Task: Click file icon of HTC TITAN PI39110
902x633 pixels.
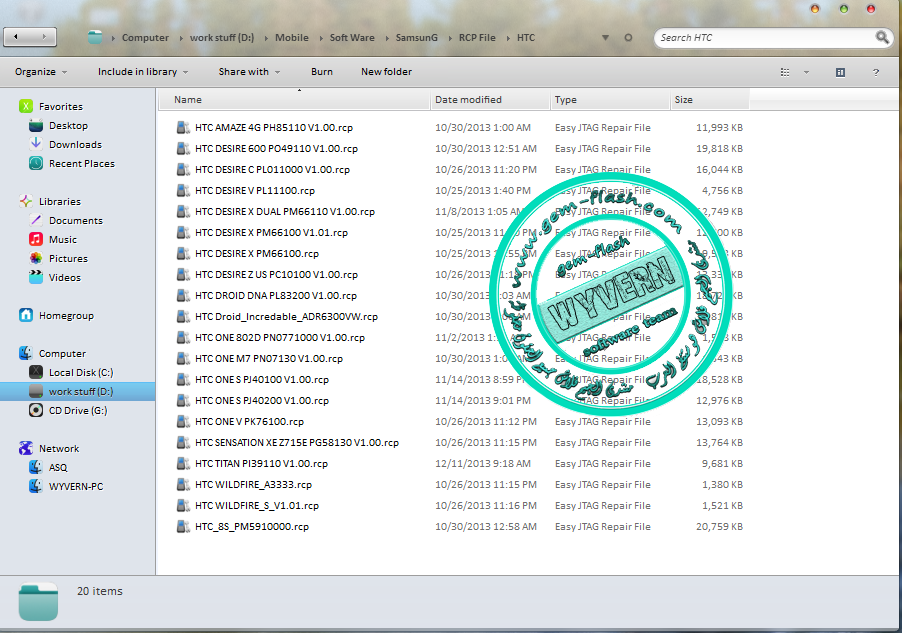Action: (x=183, y=463)
